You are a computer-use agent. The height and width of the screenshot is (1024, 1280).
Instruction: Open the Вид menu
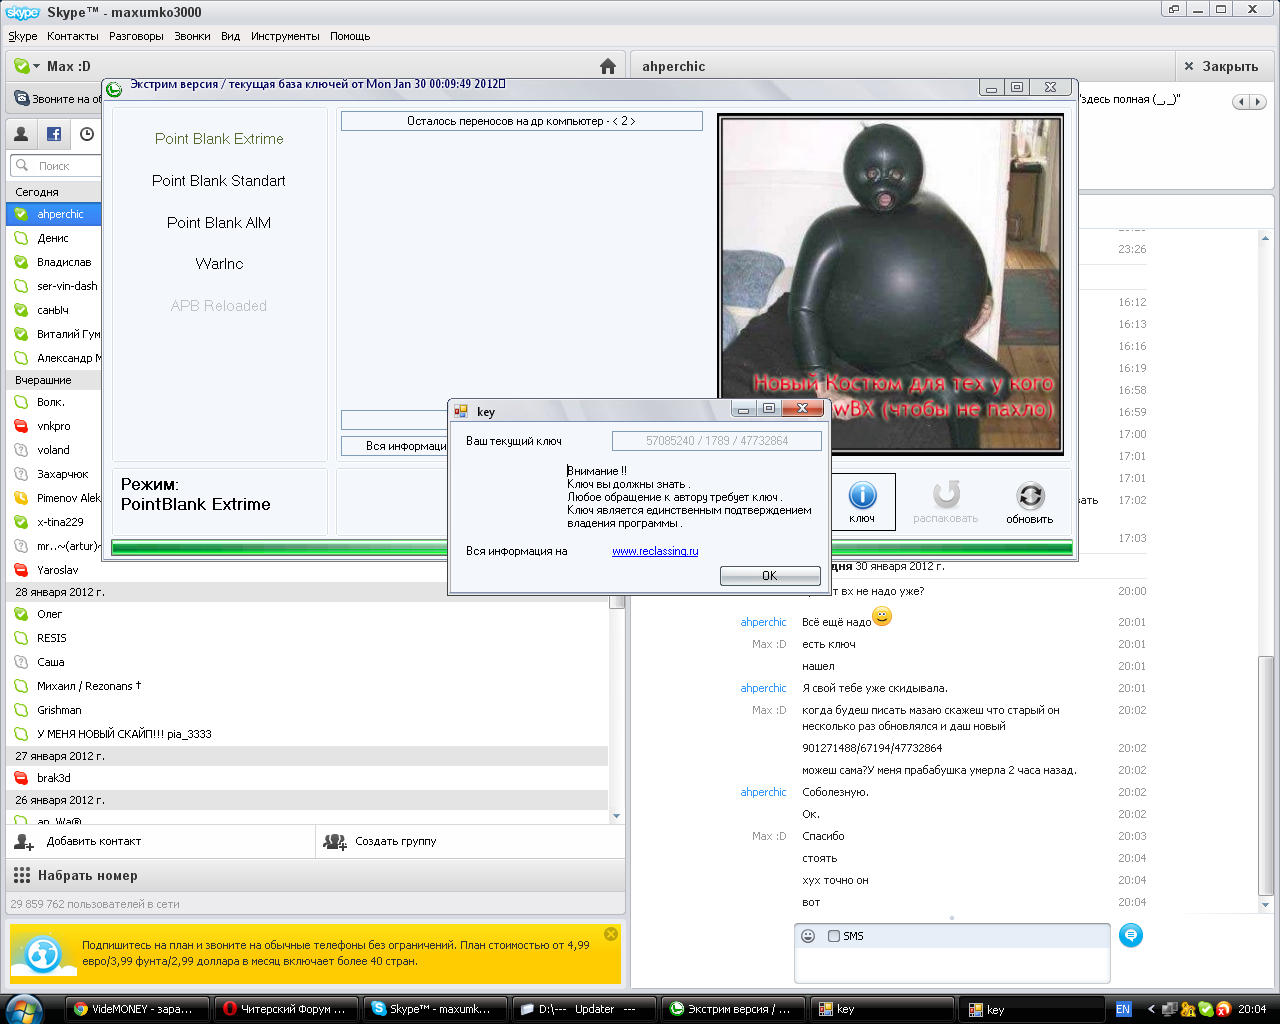(230, 36)
